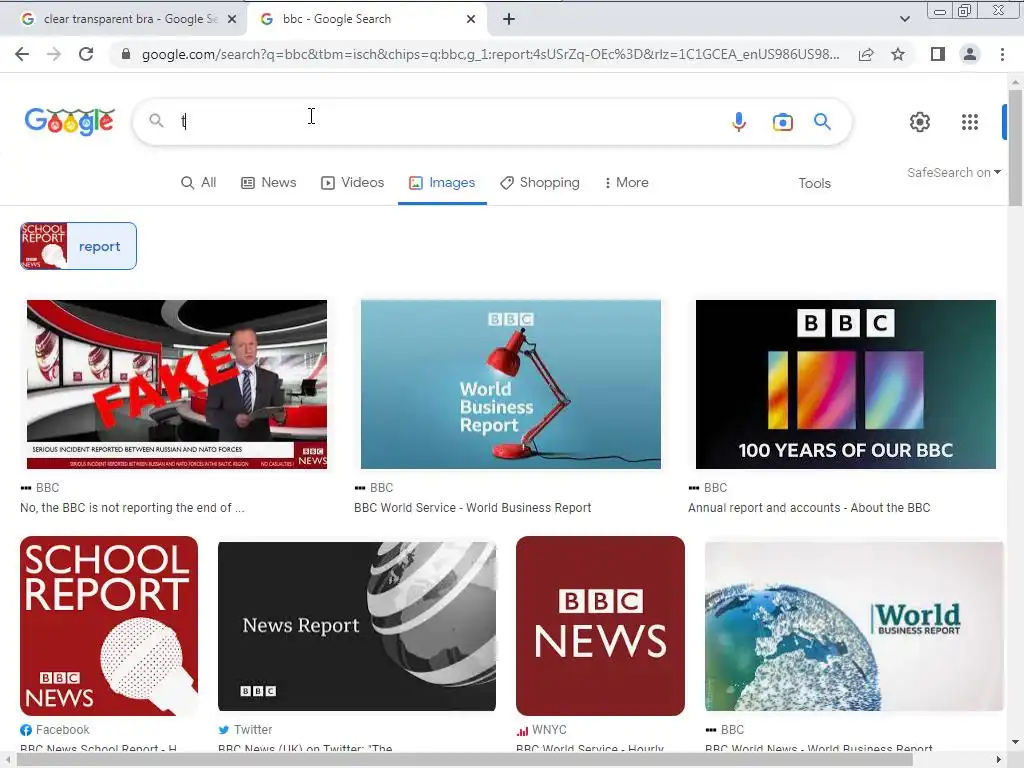Viewport: 1024px width, 768px height.
Task: Open a new browser tab
Action: click(x=509, y=19)
